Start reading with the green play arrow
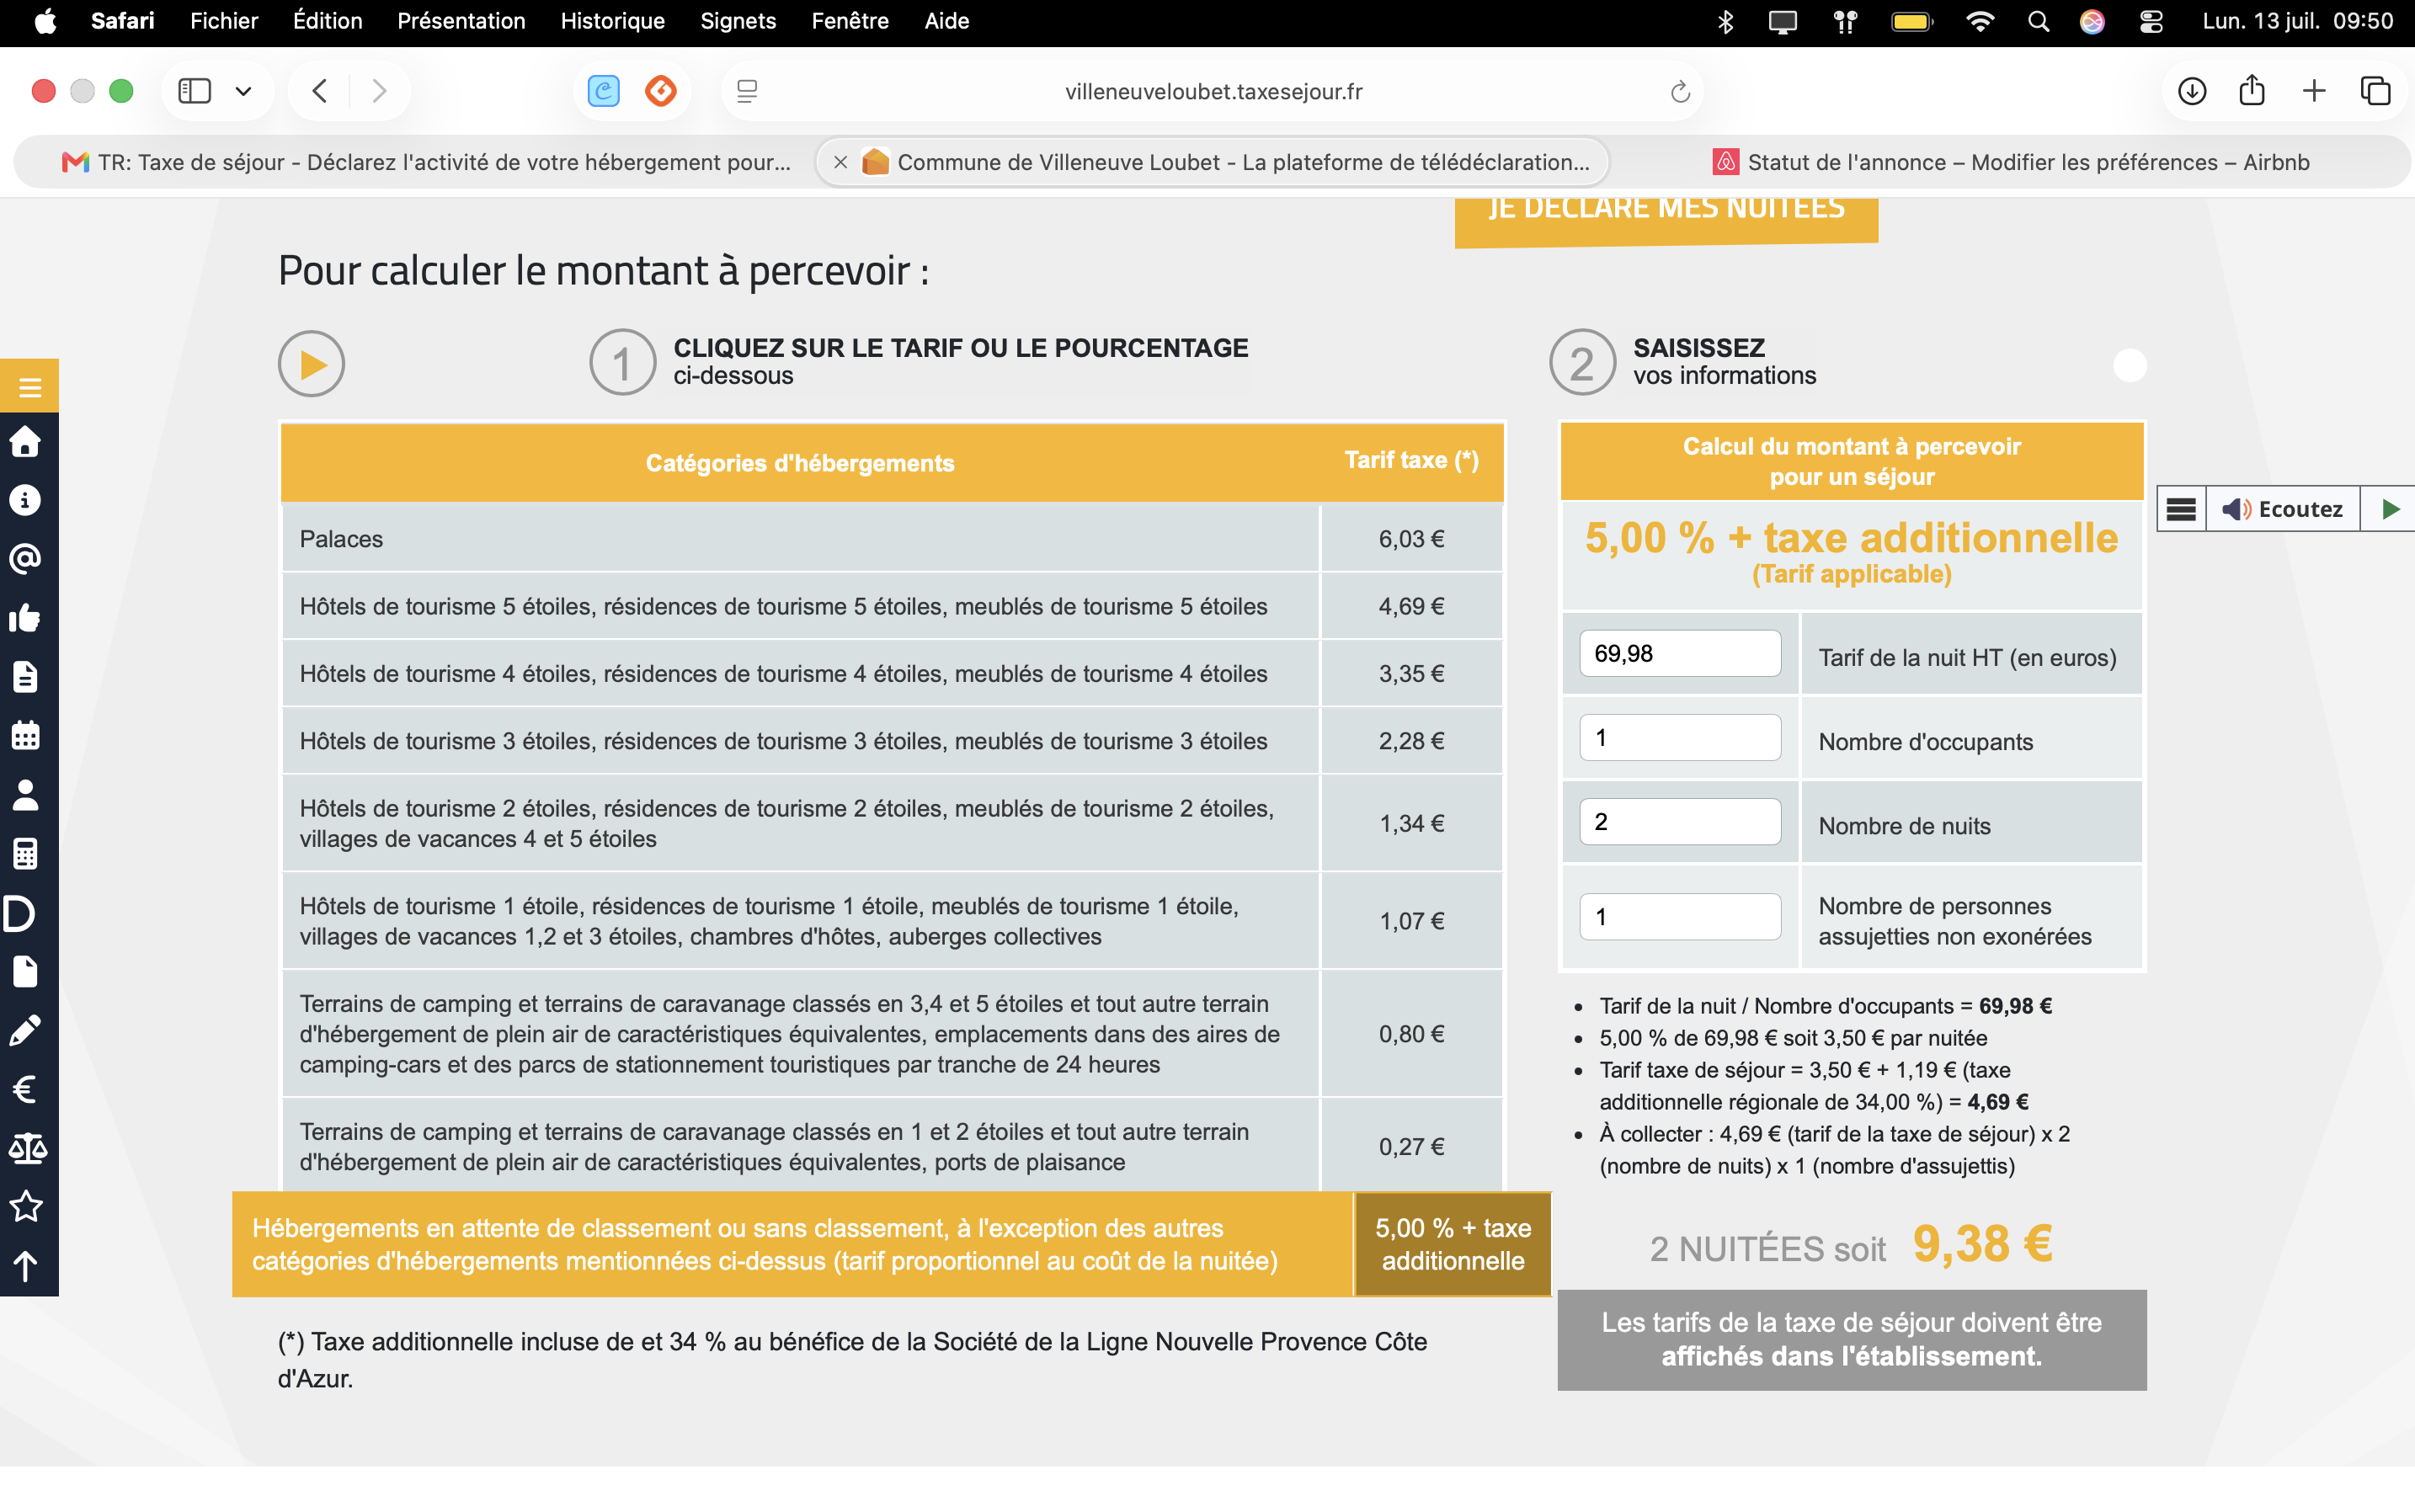Image resolution: width=2415 pixels, height=1512 pixels. tap(2389, 510)
